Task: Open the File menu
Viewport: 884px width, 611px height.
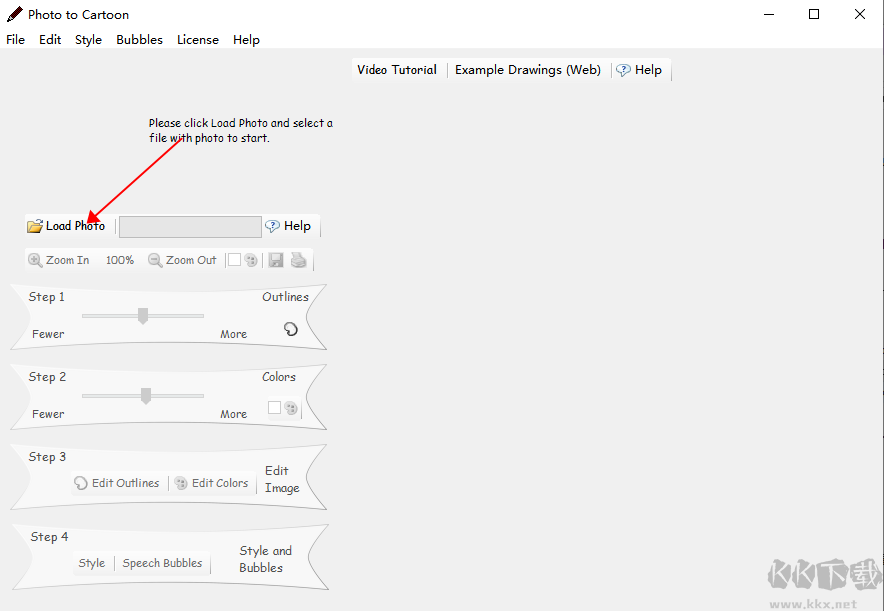Action: (15, 39)
